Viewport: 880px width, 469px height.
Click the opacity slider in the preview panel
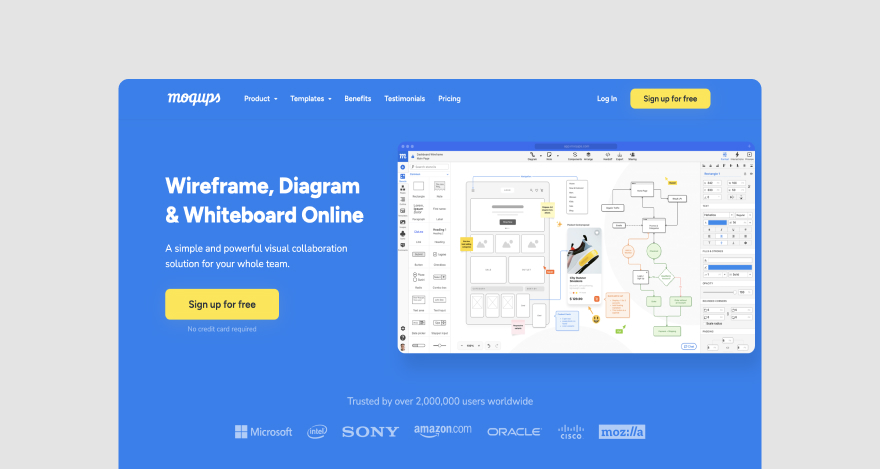coord(719,292)
